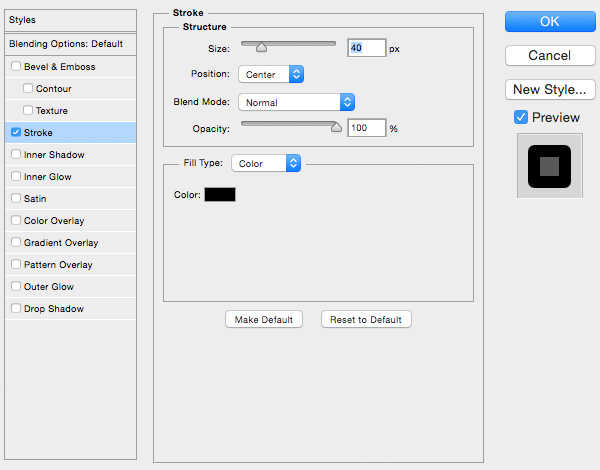Select the Inner Shadow label in the list
Image resolution: width=600 pixels, height=470 pixels.
[54, 155]
